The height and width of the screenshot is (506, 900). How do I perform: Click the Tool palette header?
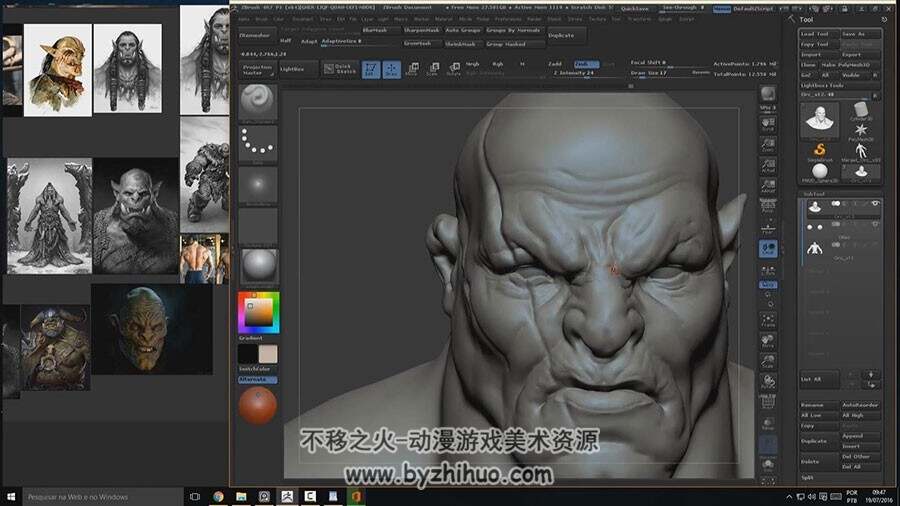click(806, 20)
